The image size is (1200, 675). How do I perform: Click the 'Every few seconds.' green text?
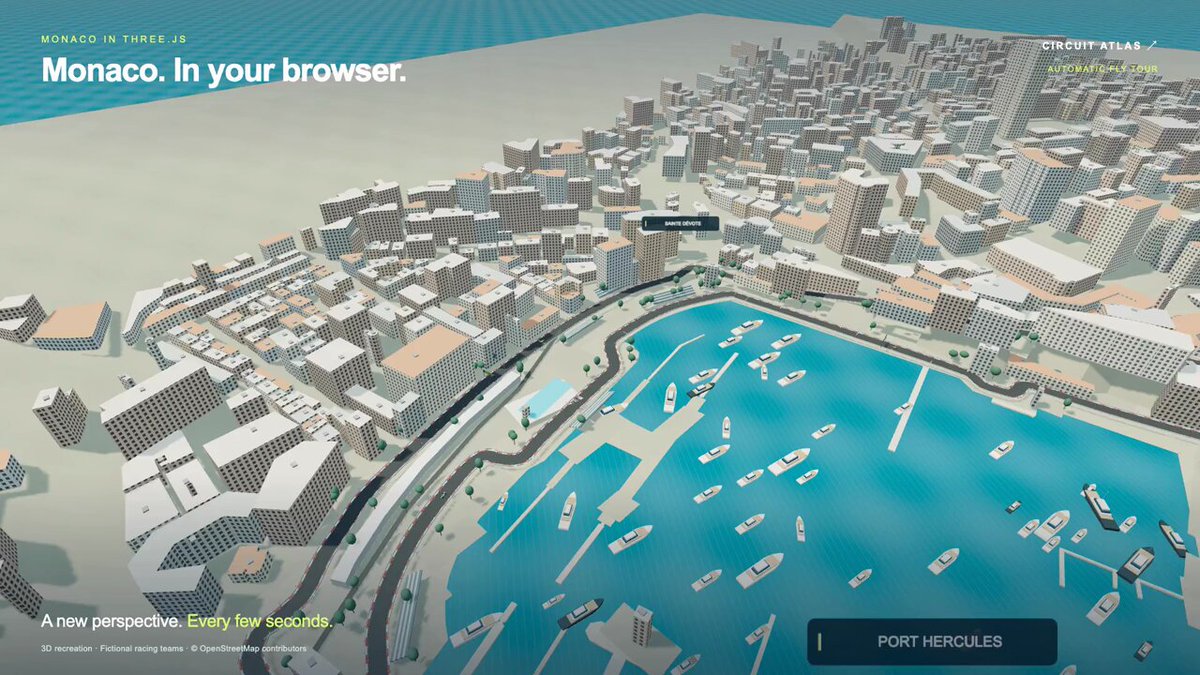tap(260, 621)
